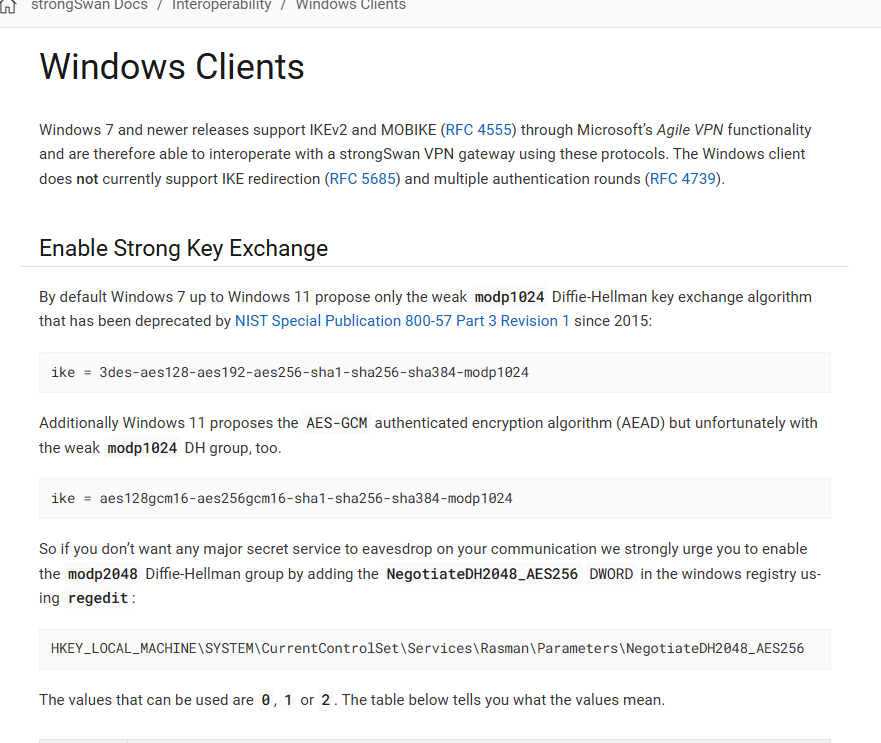Open the RFC 4555 link
This screenshot has width=881, height=743.
(x=479, y=130)
